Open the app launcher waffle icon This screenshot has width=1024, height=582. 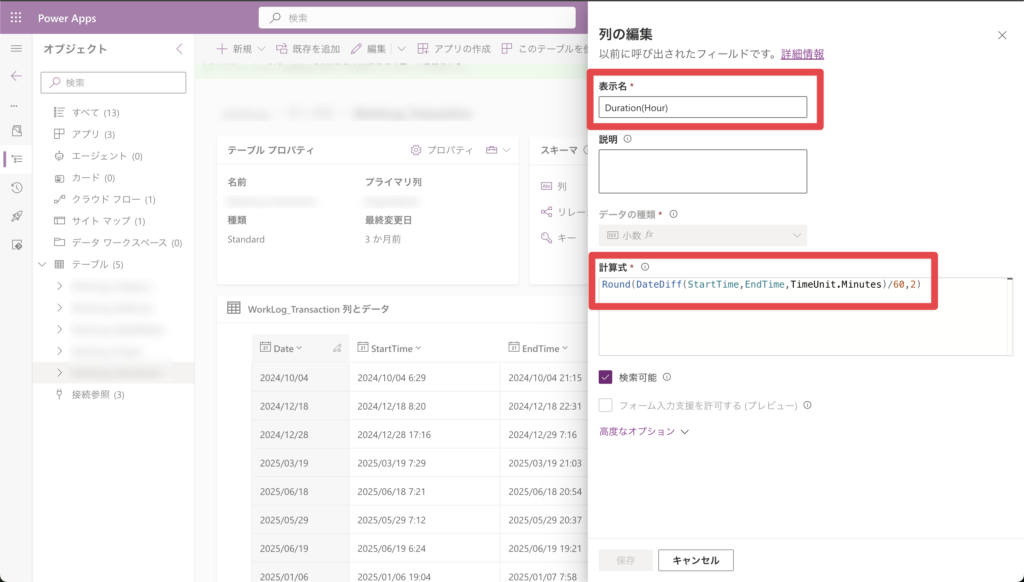(16, 17)
